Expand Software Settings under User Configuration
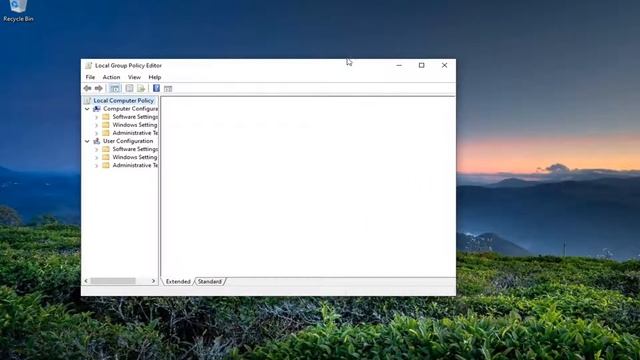Screen dimensions: 640x360 [96, 149]
